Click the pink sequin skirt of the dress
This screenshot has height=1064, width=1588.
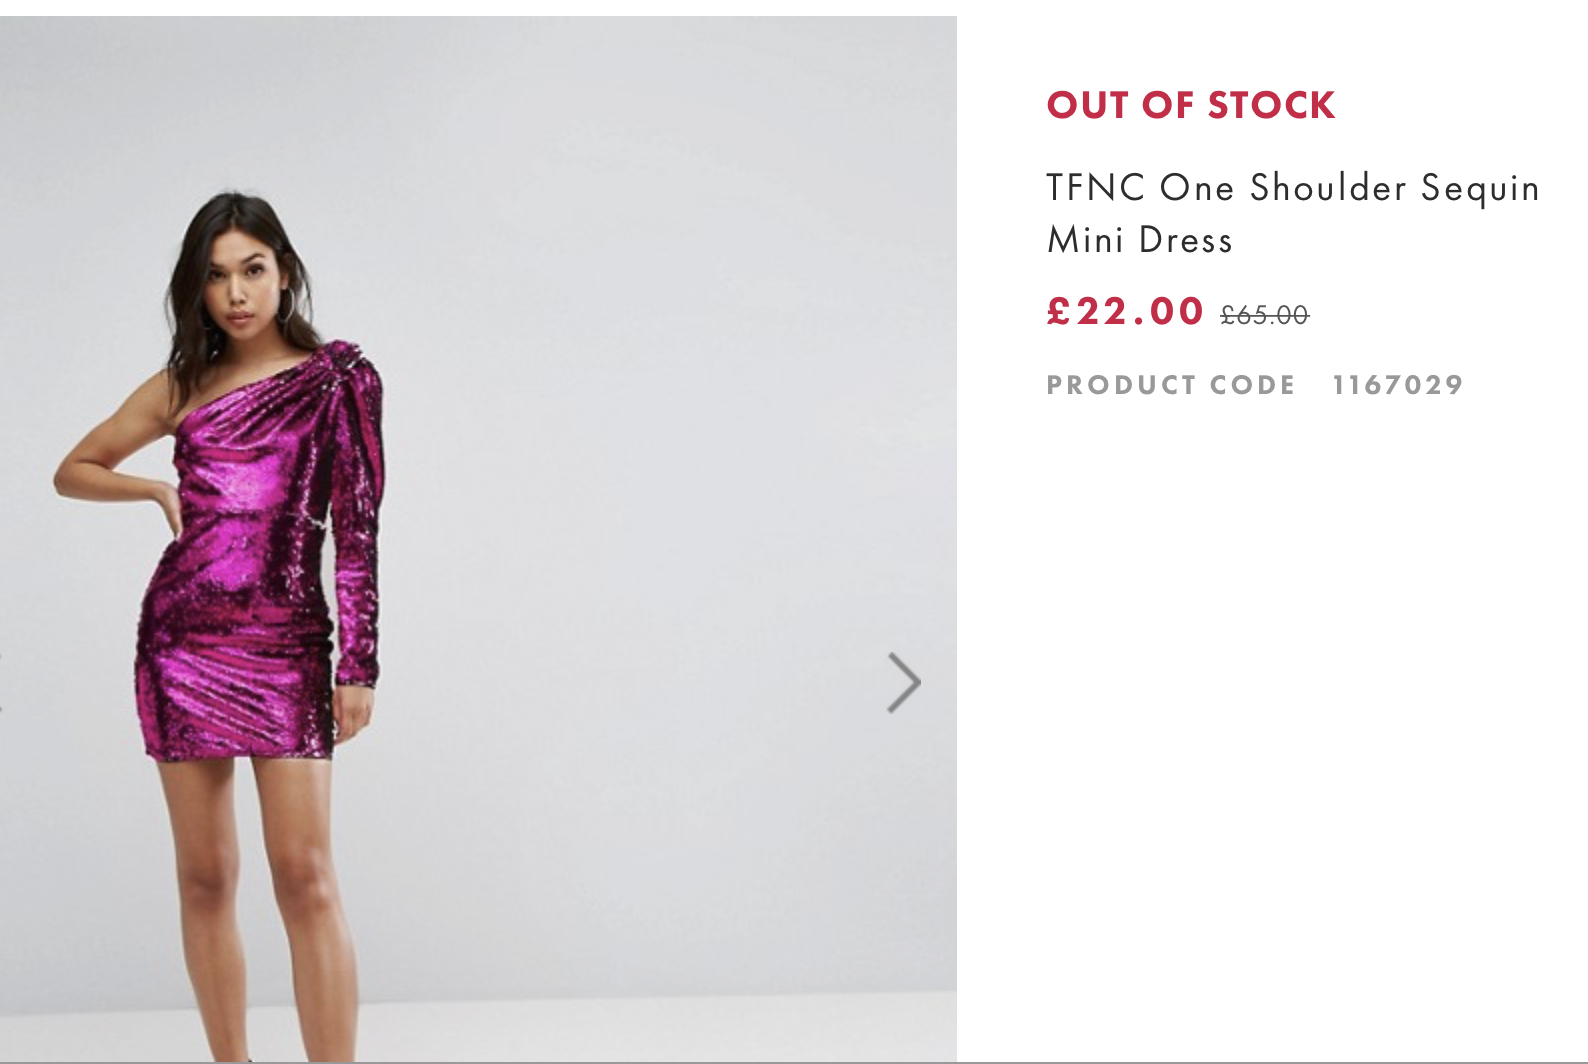tap(235, 690)
